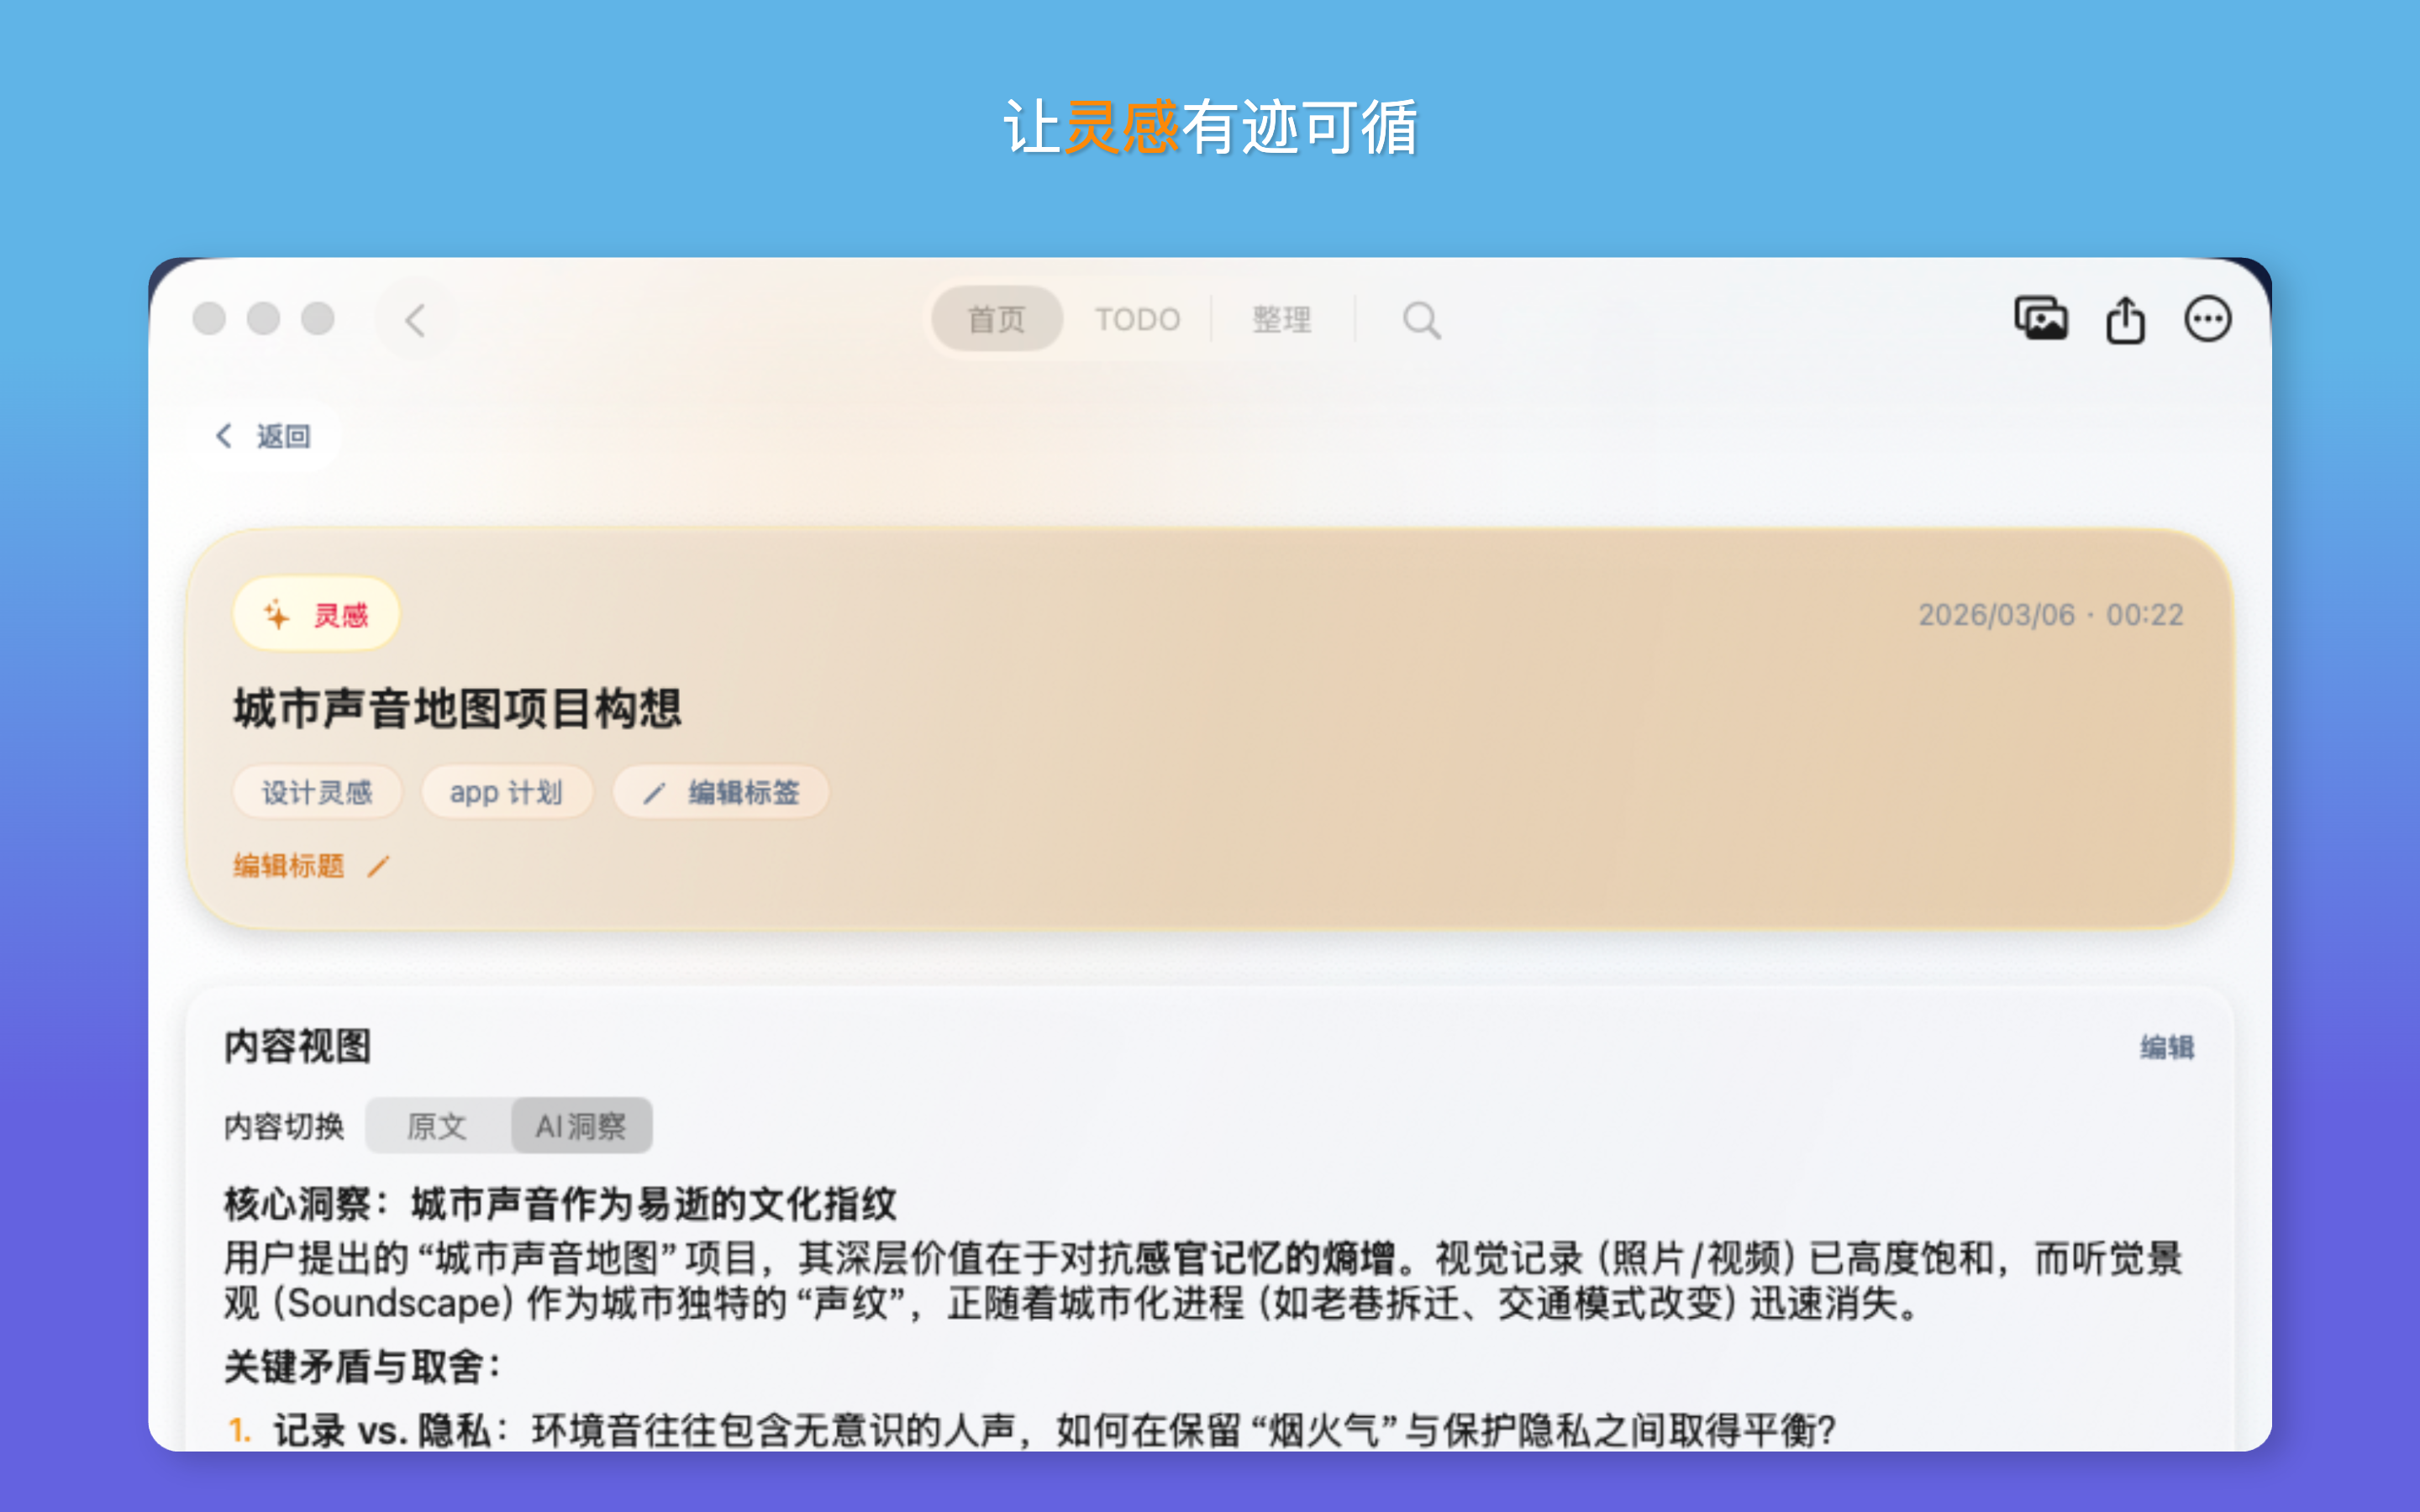Click the timestamp 2026/03/06 · 00:22
The image size is (2420, 1512).
[2050, 614]
